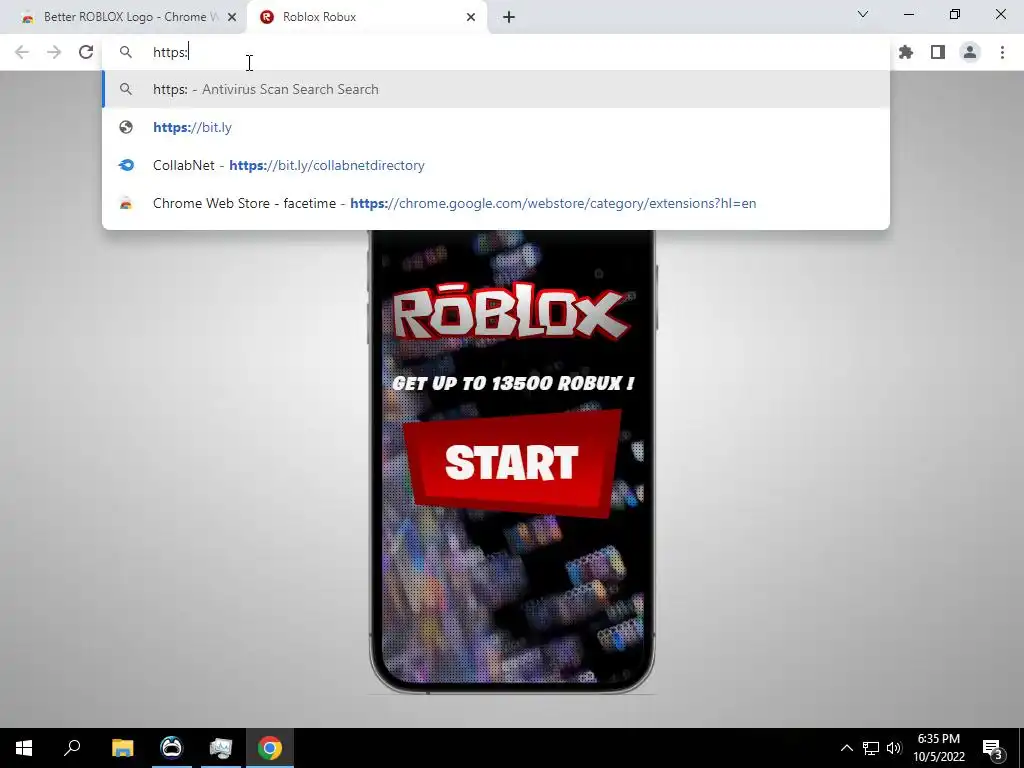Open the Windows Start menu
This screenshot has width=1024, height=768.
(x=24, y=748)
